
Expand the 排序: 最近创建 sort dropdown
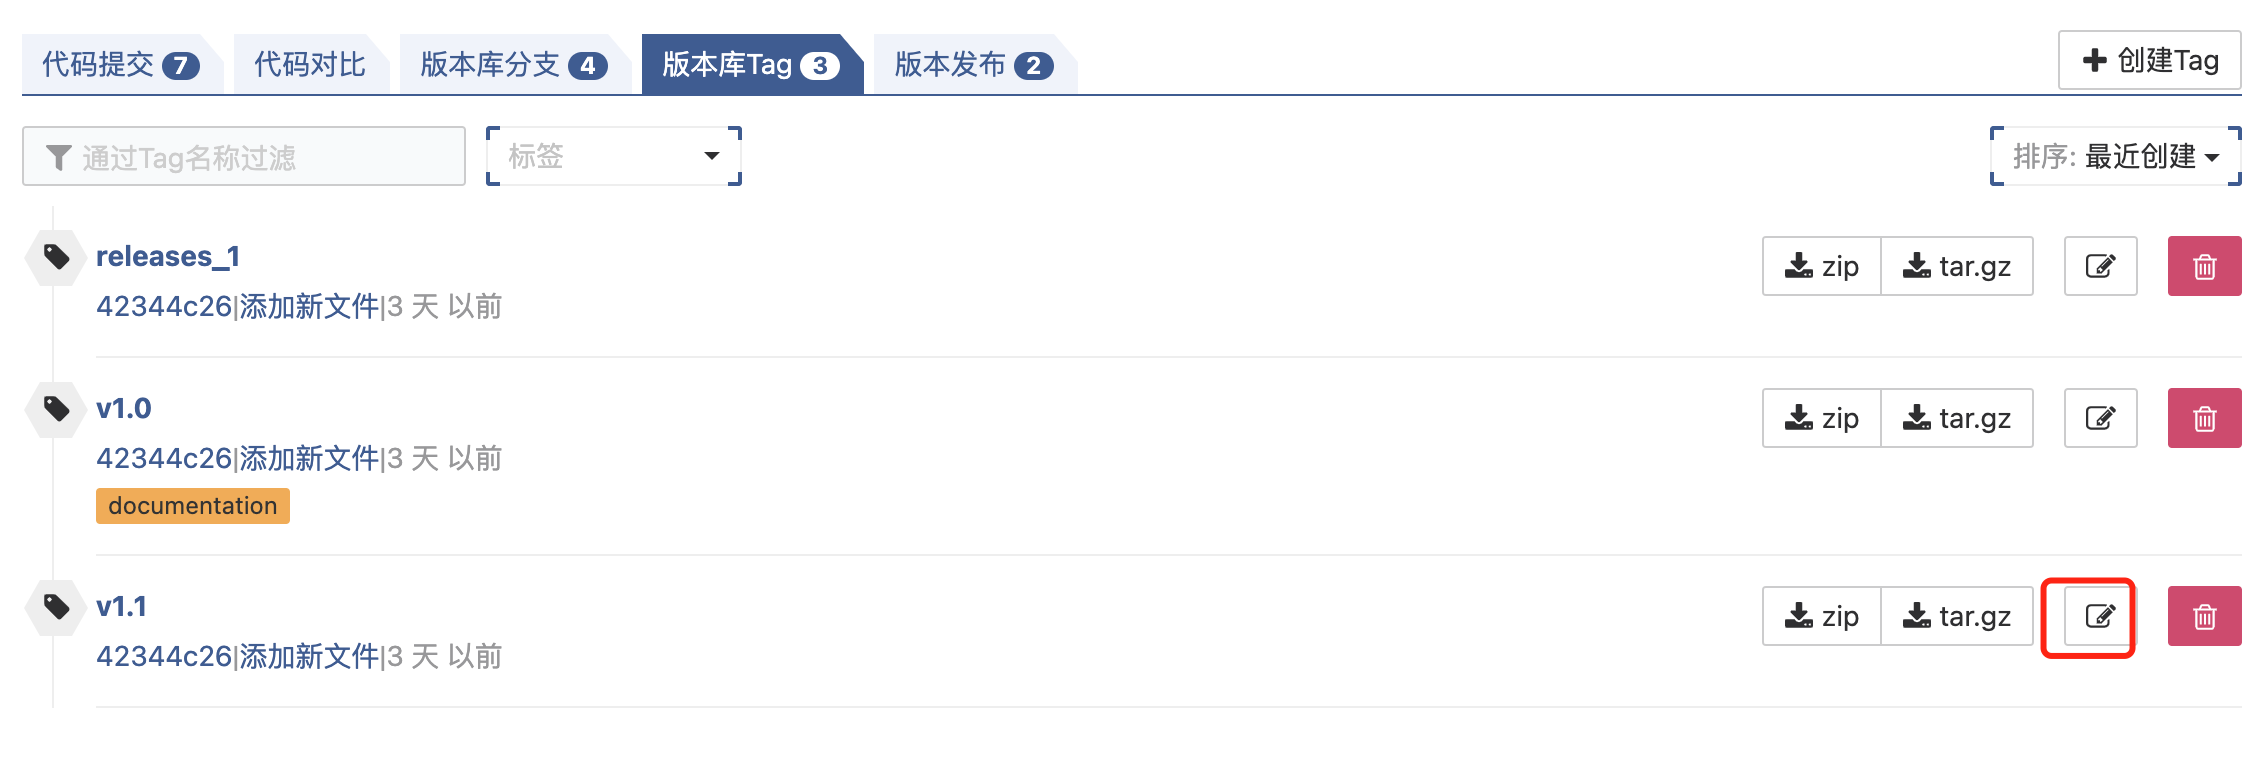[x=2115, y=156]
